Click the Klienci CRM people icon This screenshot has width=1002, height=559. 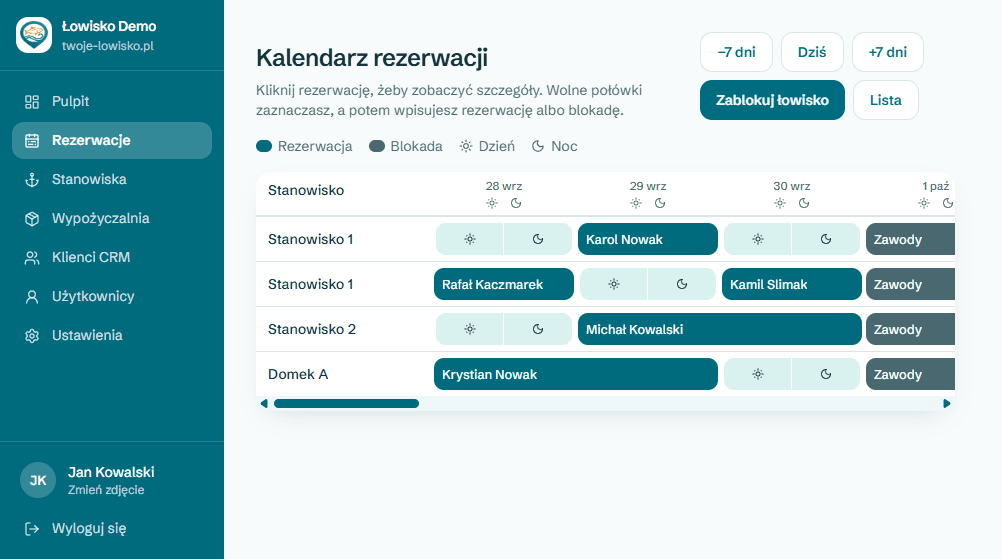(32, 257)
